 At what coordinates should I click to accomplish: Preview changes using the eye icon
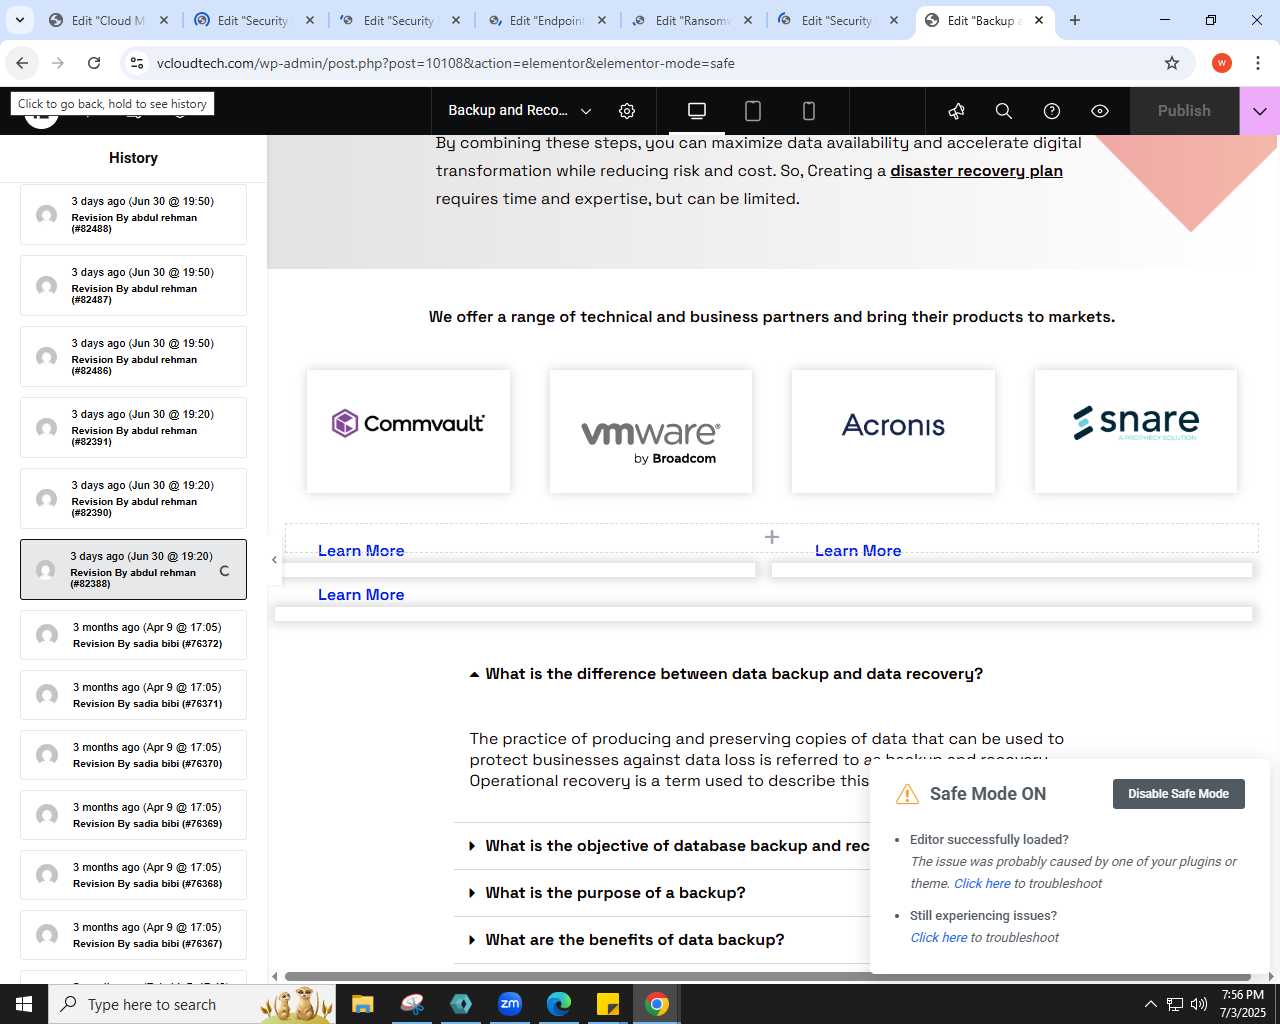pyautogui.click(x=1100, y=111)
